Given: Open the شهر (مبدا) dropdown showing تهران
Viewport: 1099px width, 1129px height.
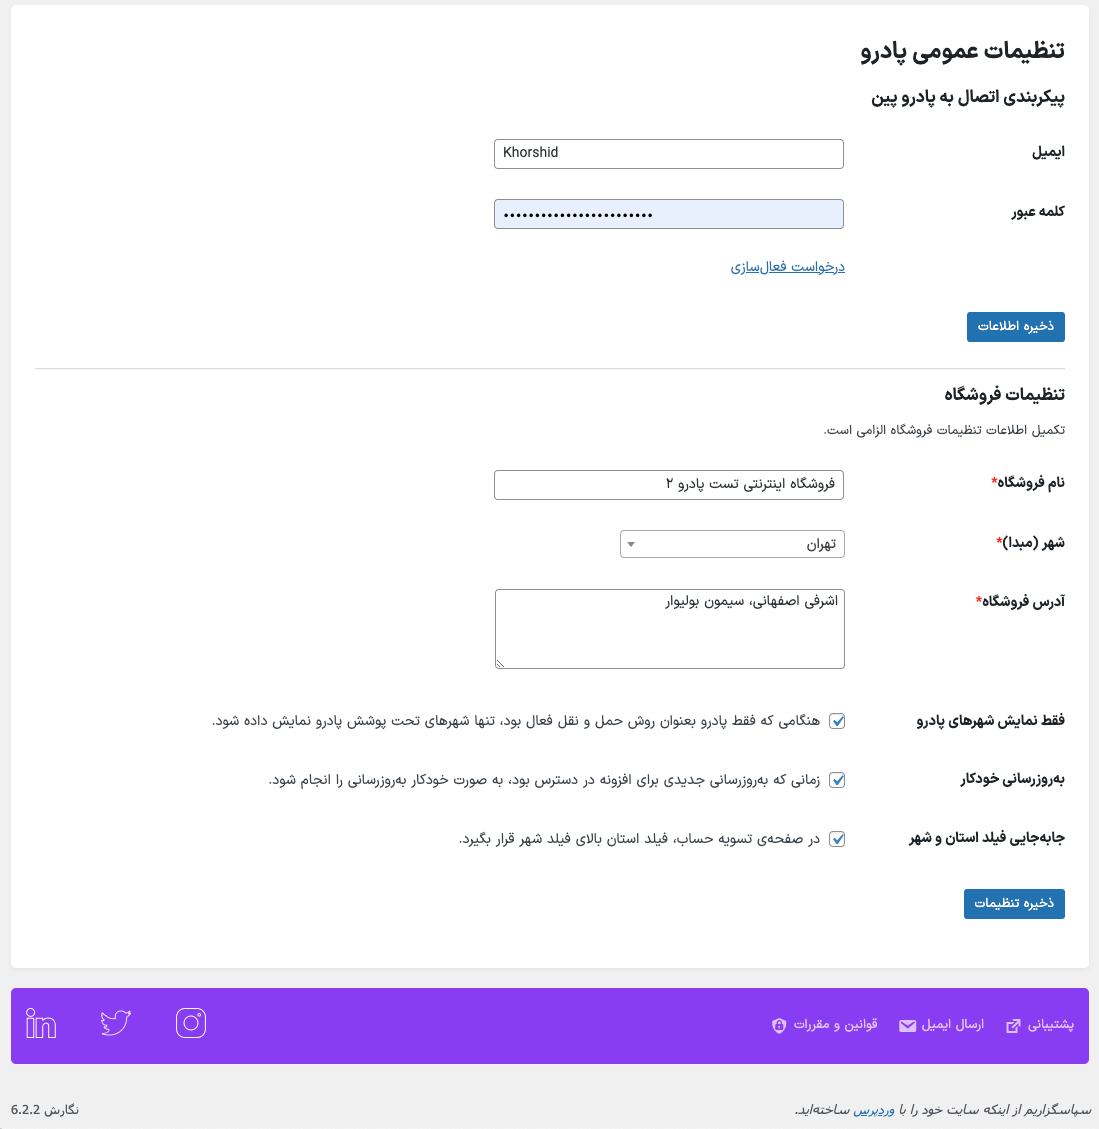Looking at the screenshot, I should tap(732, 544).
